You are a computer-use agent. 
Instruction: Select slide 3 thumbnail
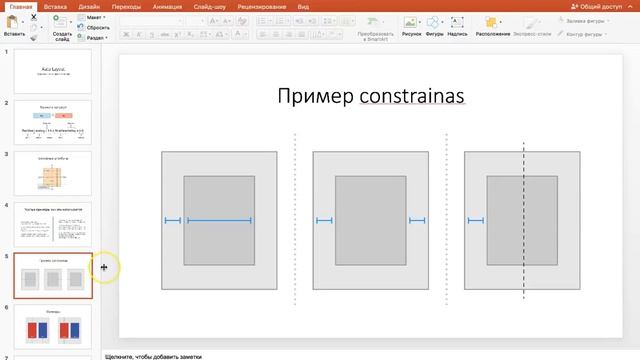click(53, 173)
